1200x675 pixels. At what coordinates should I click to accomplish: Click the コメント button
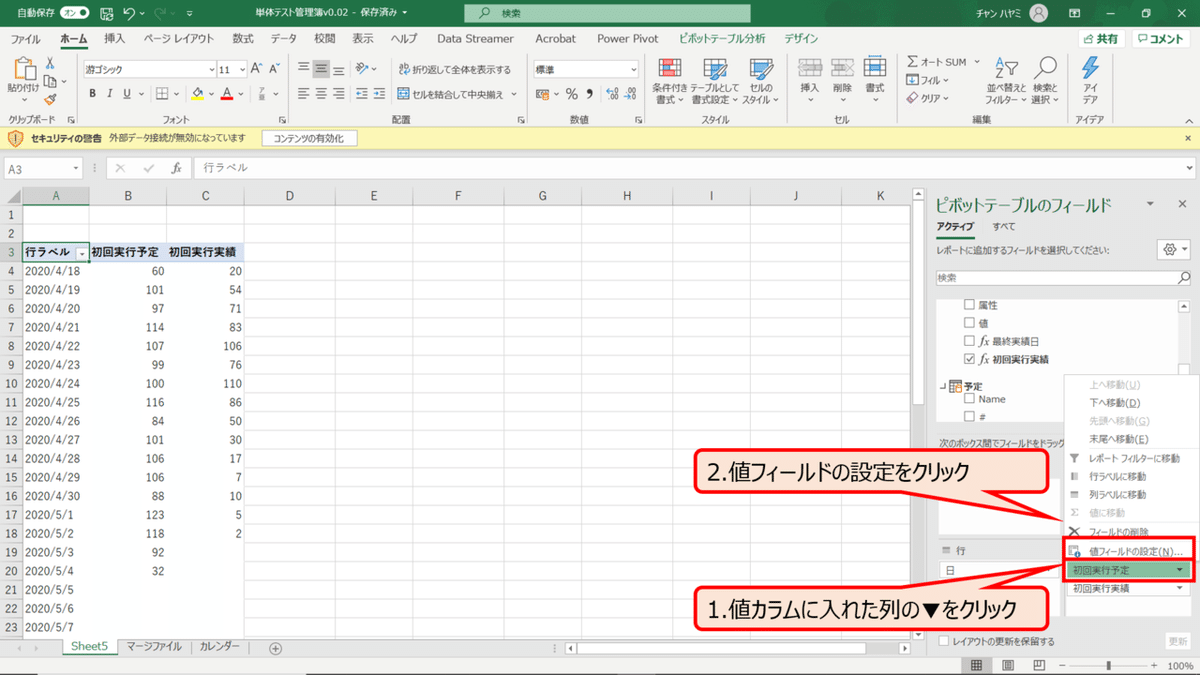point(1161,39)
